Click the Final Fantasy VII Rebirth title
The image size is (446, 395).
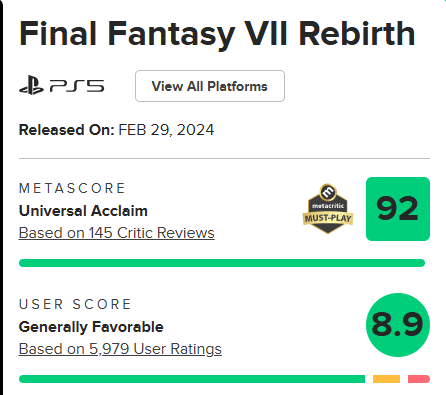(x=217, y=34)
